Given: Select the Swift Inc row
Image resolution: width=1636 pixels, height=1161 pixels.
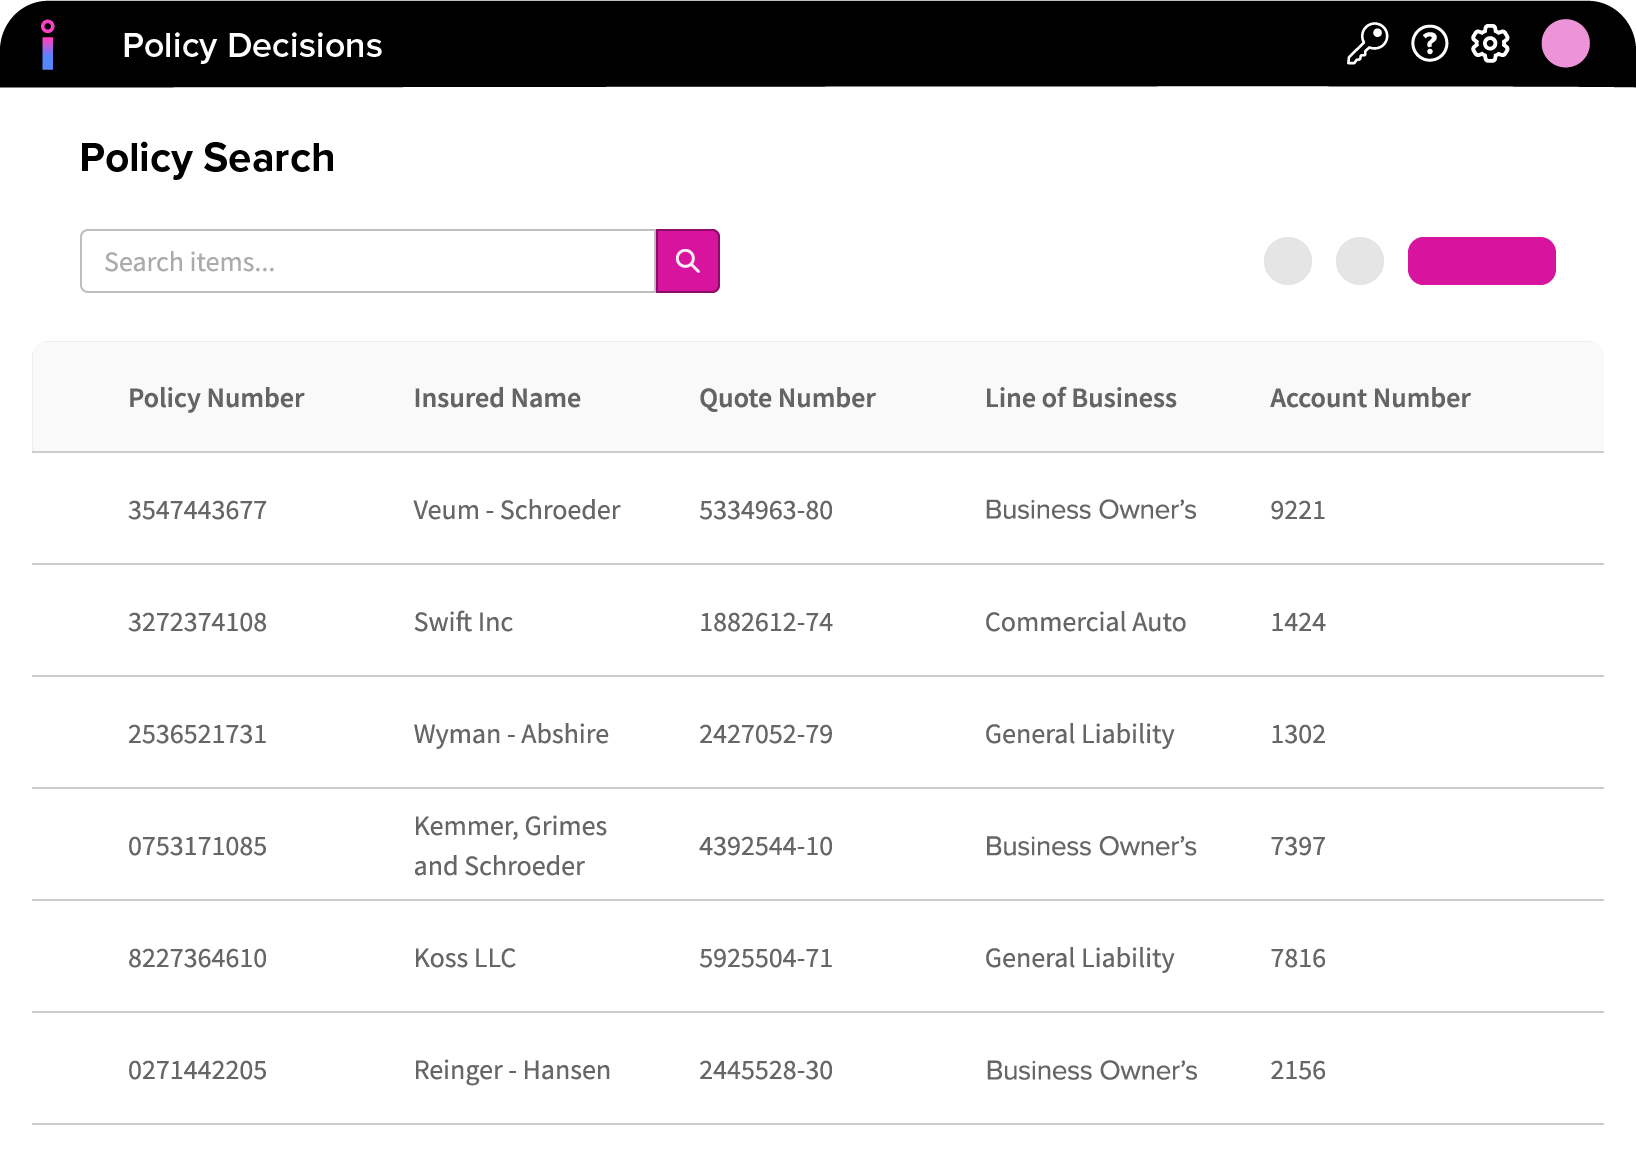Looking at the screenshot, I should (463, 622).
